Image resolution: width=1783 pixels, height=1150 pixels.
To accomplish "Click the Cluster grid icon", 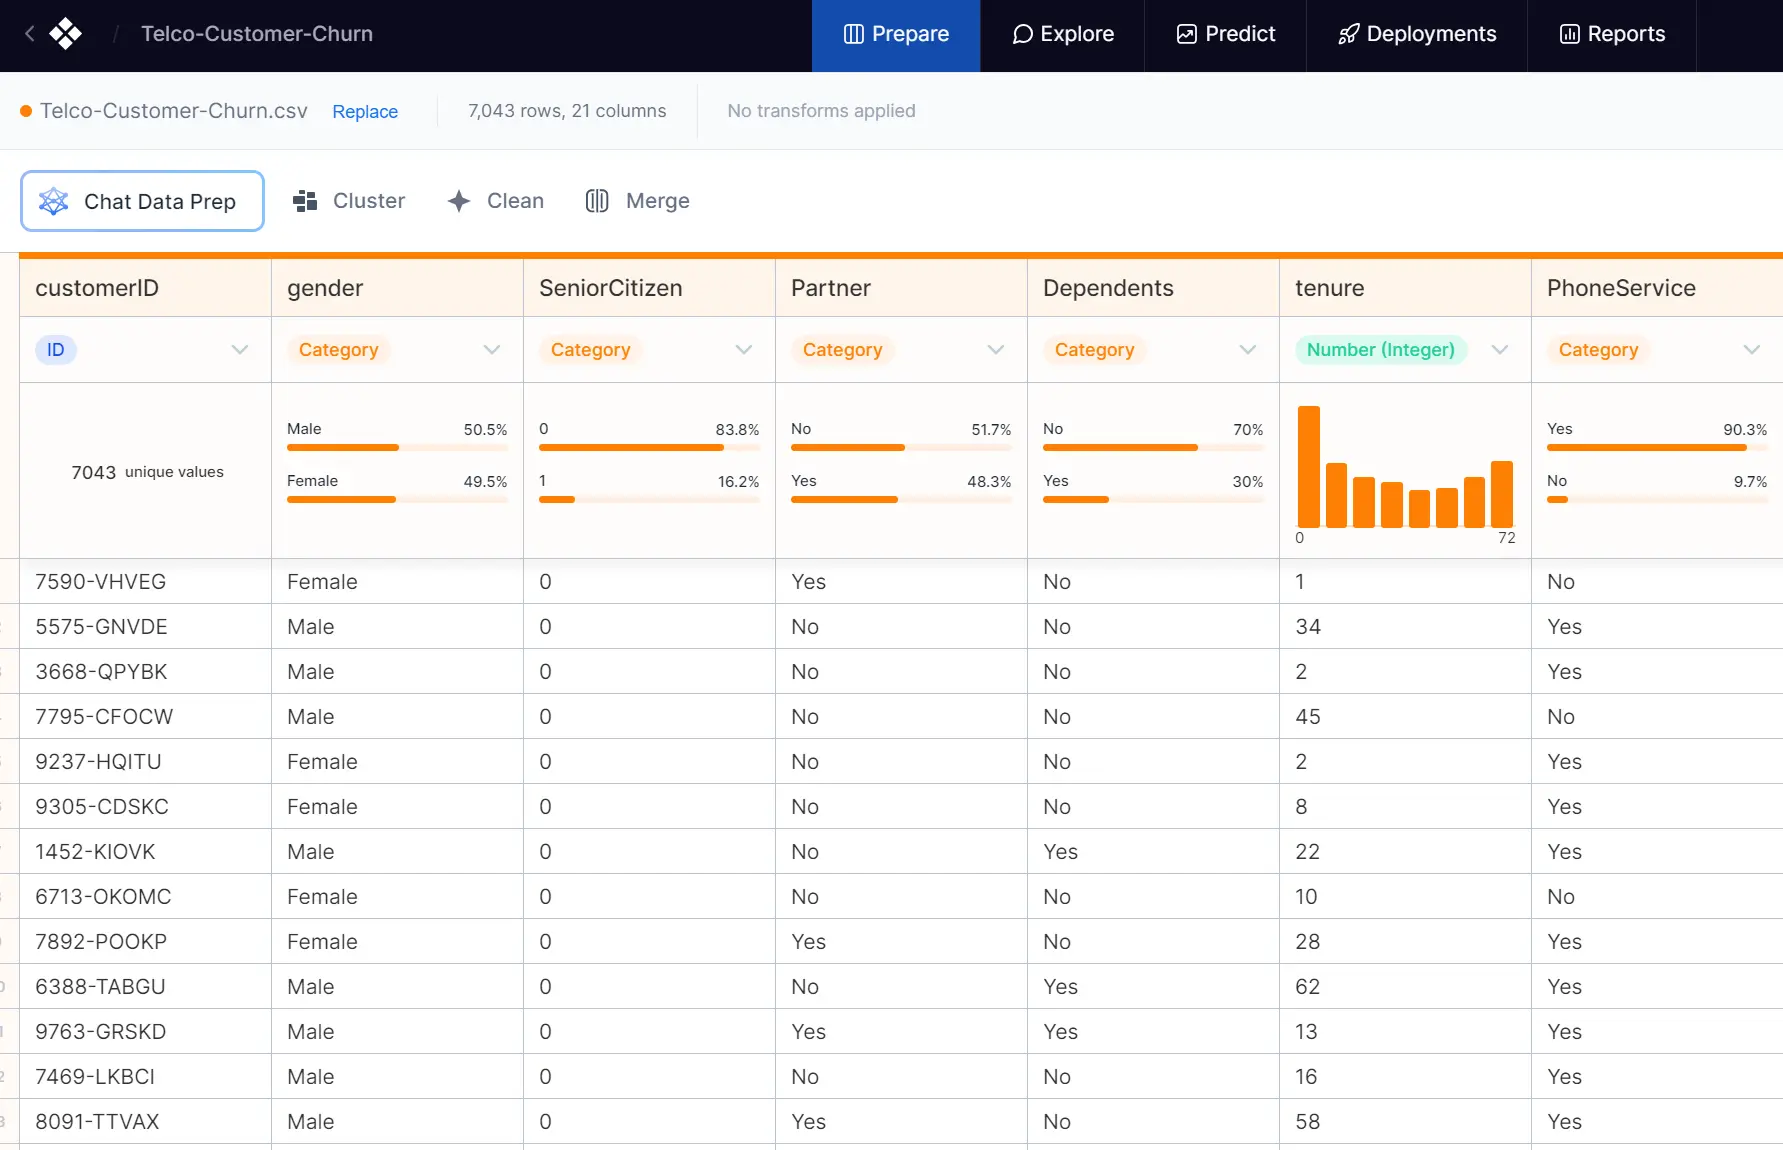I will coord(305,202).
